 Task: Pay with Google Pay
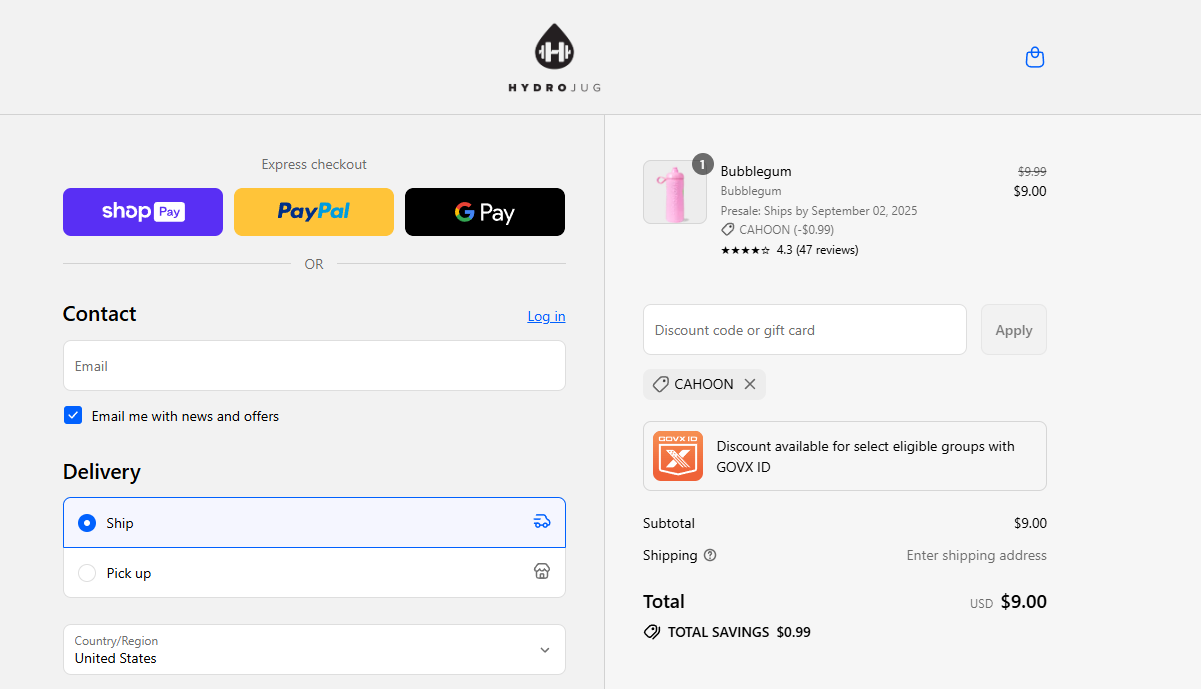coord(485,212)
